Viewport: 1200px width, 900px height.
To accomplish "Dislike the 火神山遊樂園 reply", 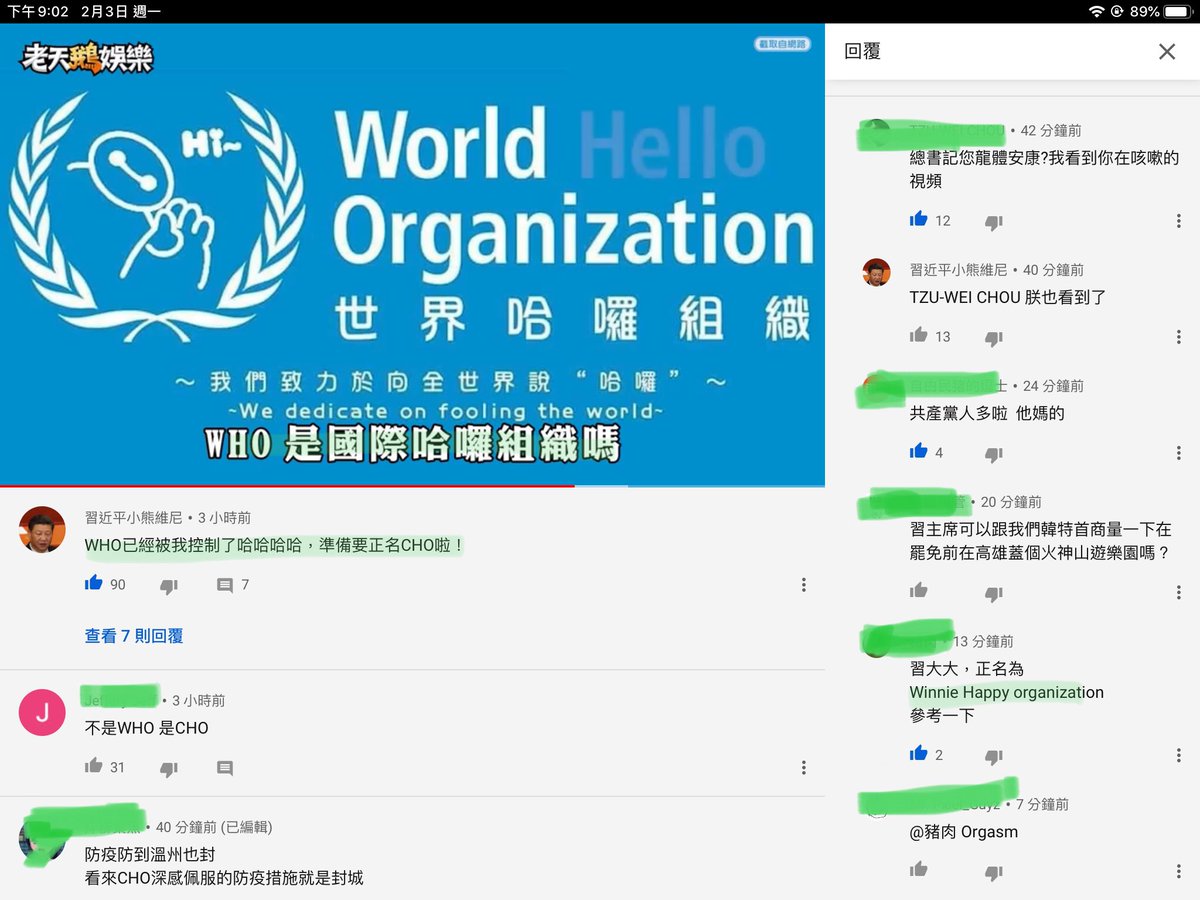I will coord(994,594).
